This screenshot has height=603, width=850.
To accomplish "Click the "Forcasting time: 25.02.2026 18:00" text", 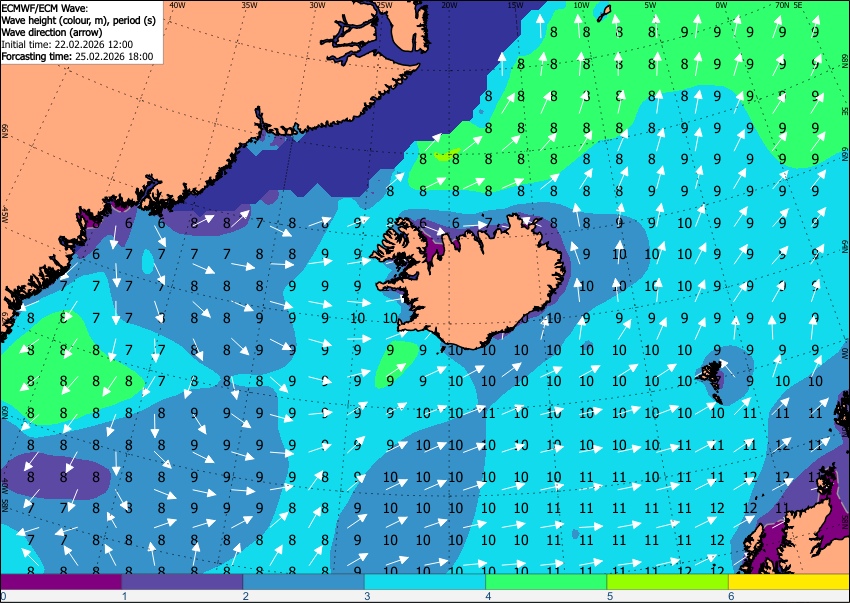I will pyautogui.click(x=78, y=56).
